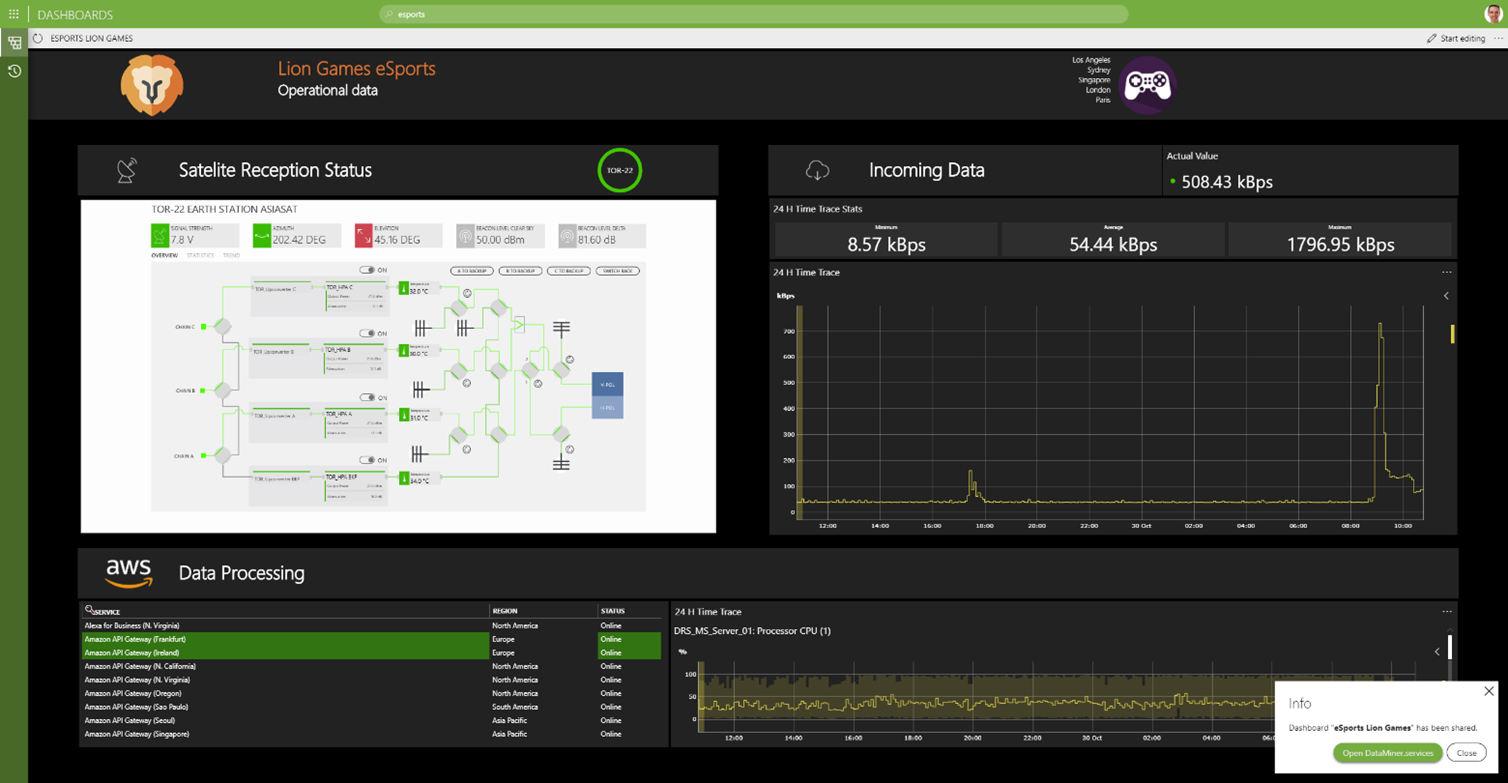This screenshot has width=1508, height=783.
Task: Open the options menu of the Data Processing 24 H Time Trace
Action: [x=1446, y=611]
